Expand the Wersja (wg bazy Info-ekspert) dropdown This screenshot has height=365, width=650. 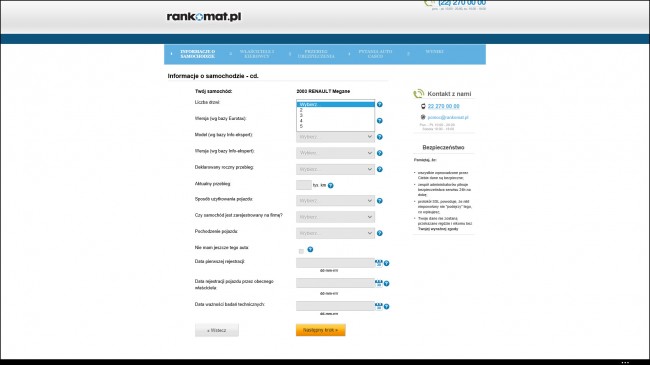coord(335,153)
